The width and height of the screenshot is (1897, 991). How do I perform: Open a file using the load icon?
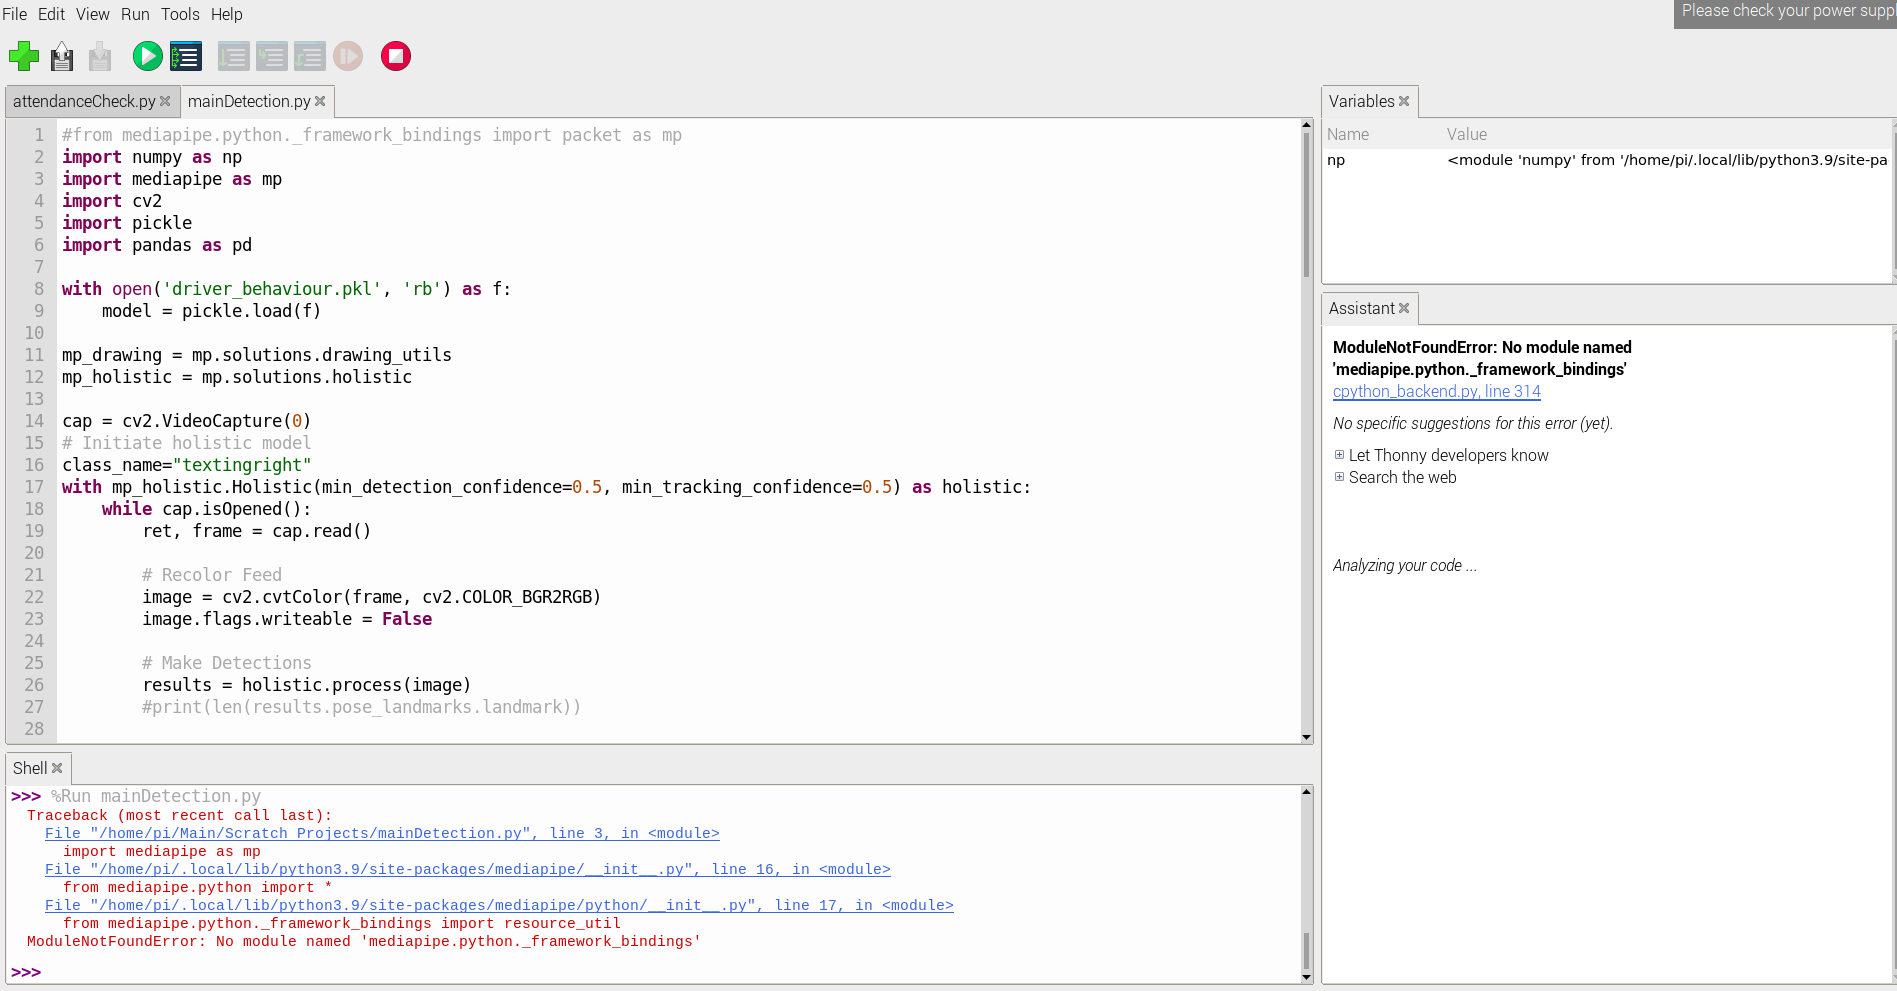pyautogui.click(x=62, y=56)
